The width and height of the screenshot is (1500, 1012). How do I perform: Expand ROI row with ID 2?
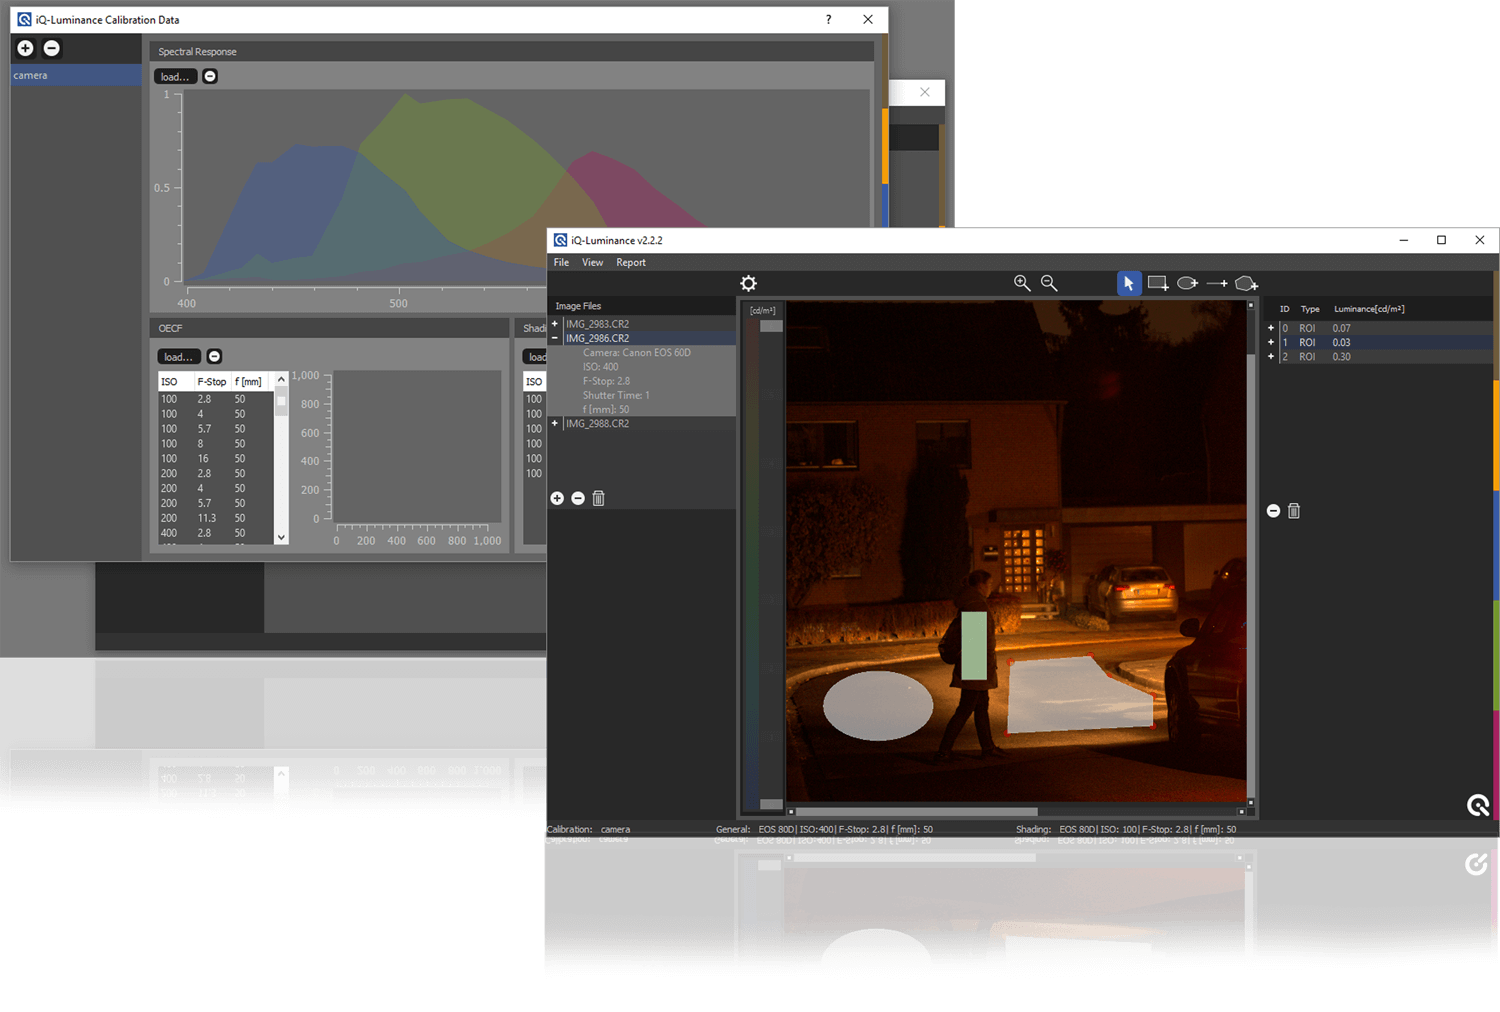[x=1271, y=356]
